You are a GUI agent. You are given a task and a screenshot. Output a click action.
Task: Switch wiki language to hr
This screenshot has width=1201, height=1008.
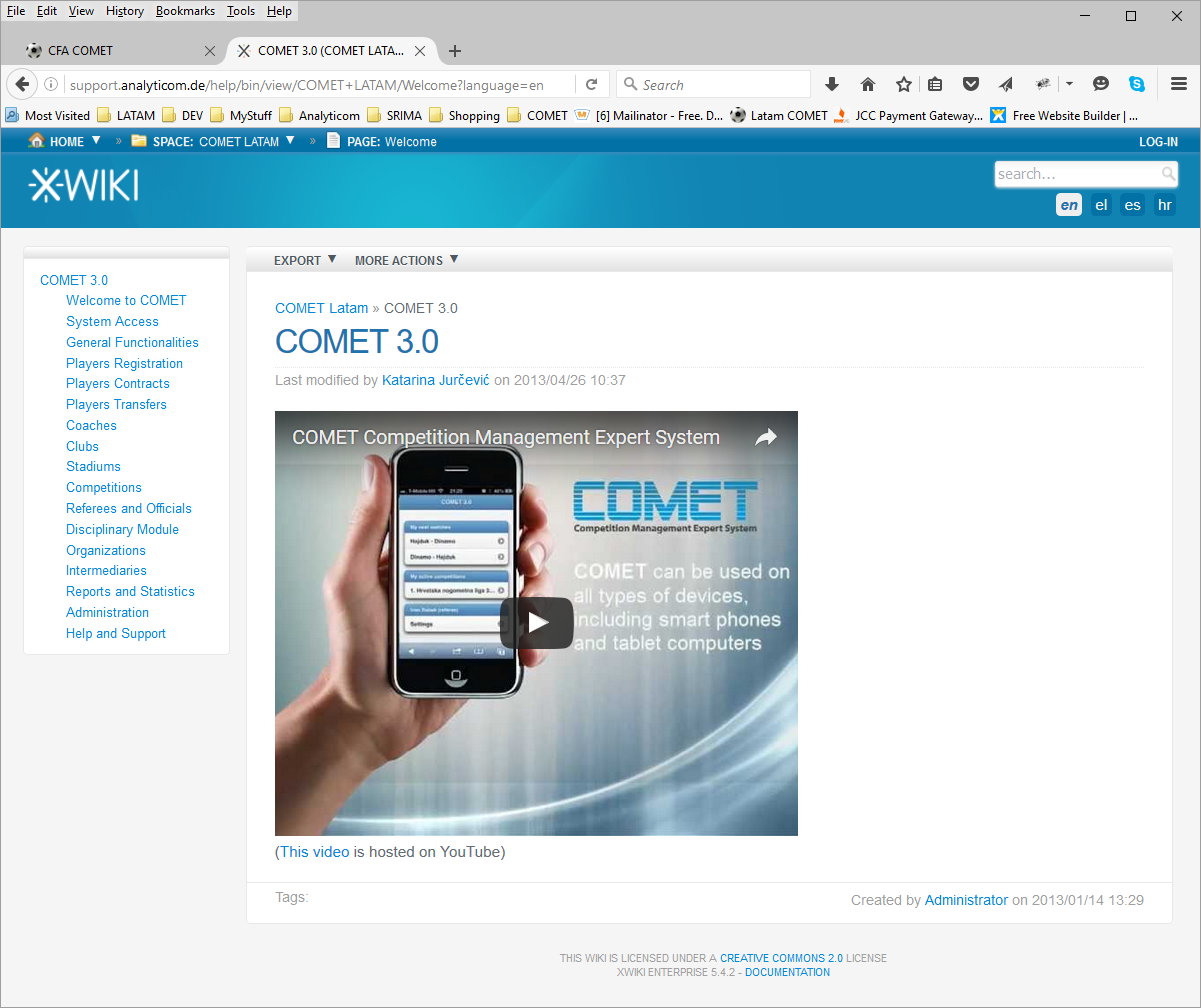(x=1164, y=205)
